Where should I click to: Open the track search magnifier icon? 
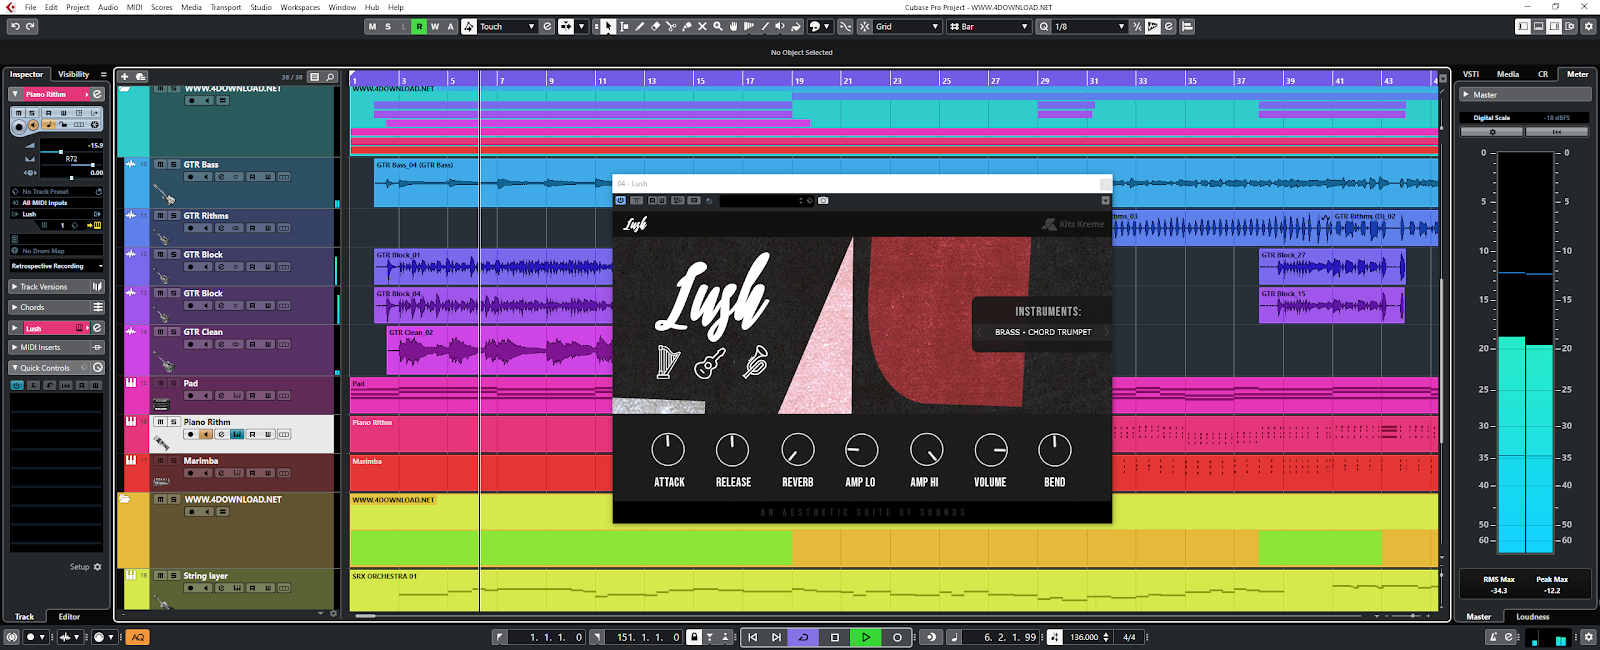pos(330,76)
